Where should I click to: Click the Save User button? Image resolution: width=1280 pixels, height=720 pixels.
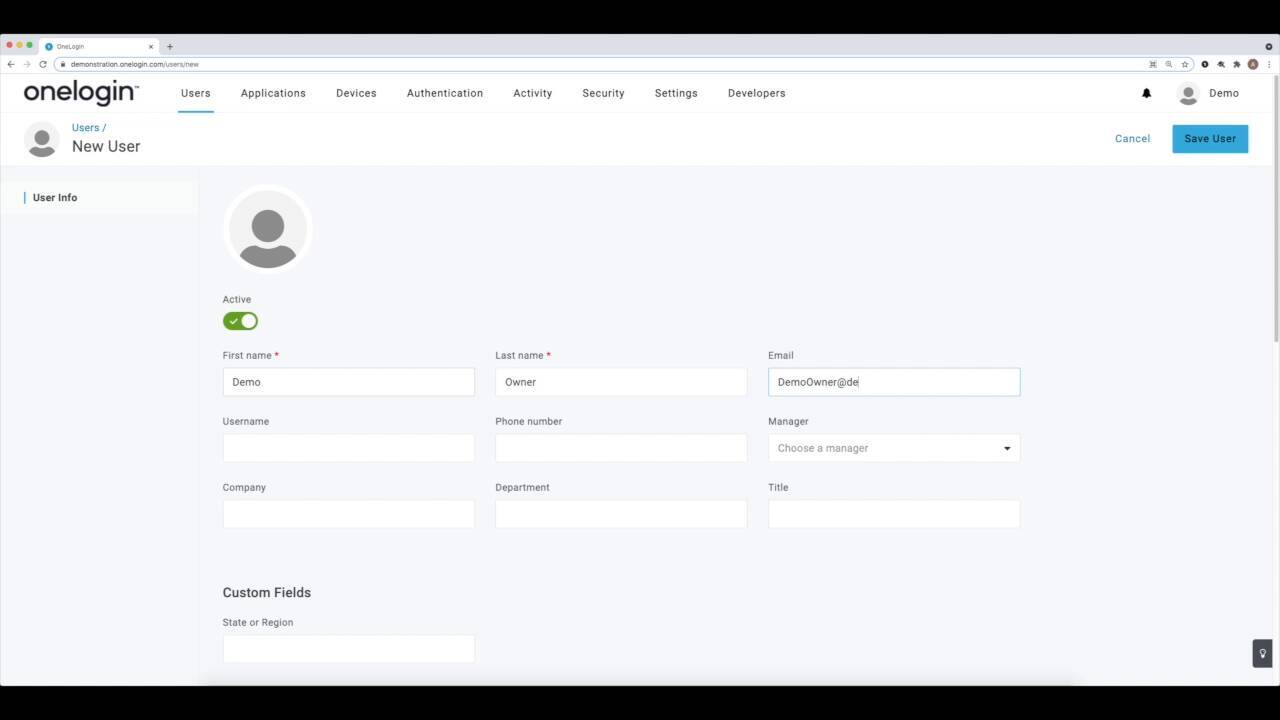coord(1210,138)
